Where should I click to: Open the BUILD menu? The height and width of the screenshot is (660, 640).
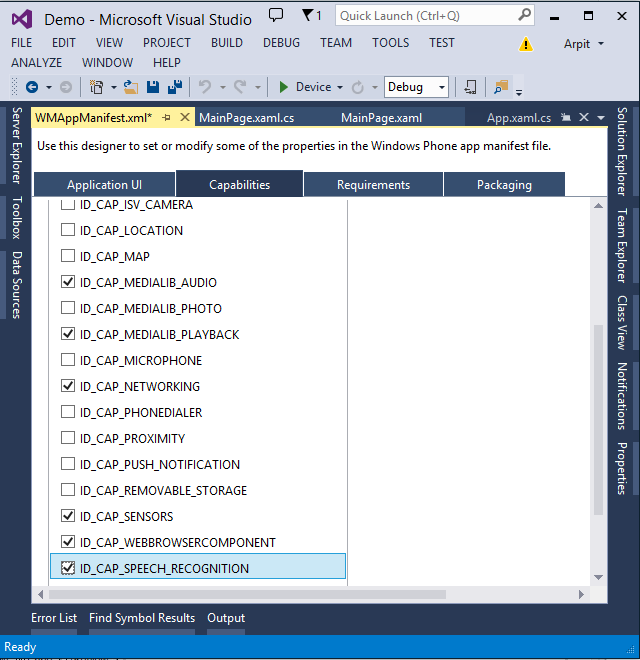pyautogui.click(x=227, y=43)
